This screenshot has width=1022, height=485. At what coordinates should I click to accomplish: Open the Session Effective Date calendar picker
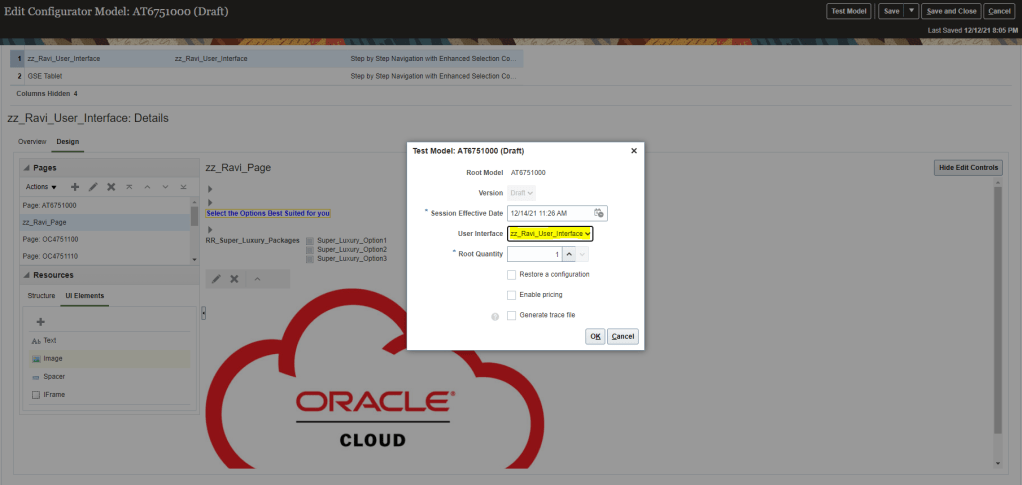click(x=598, y=213)
